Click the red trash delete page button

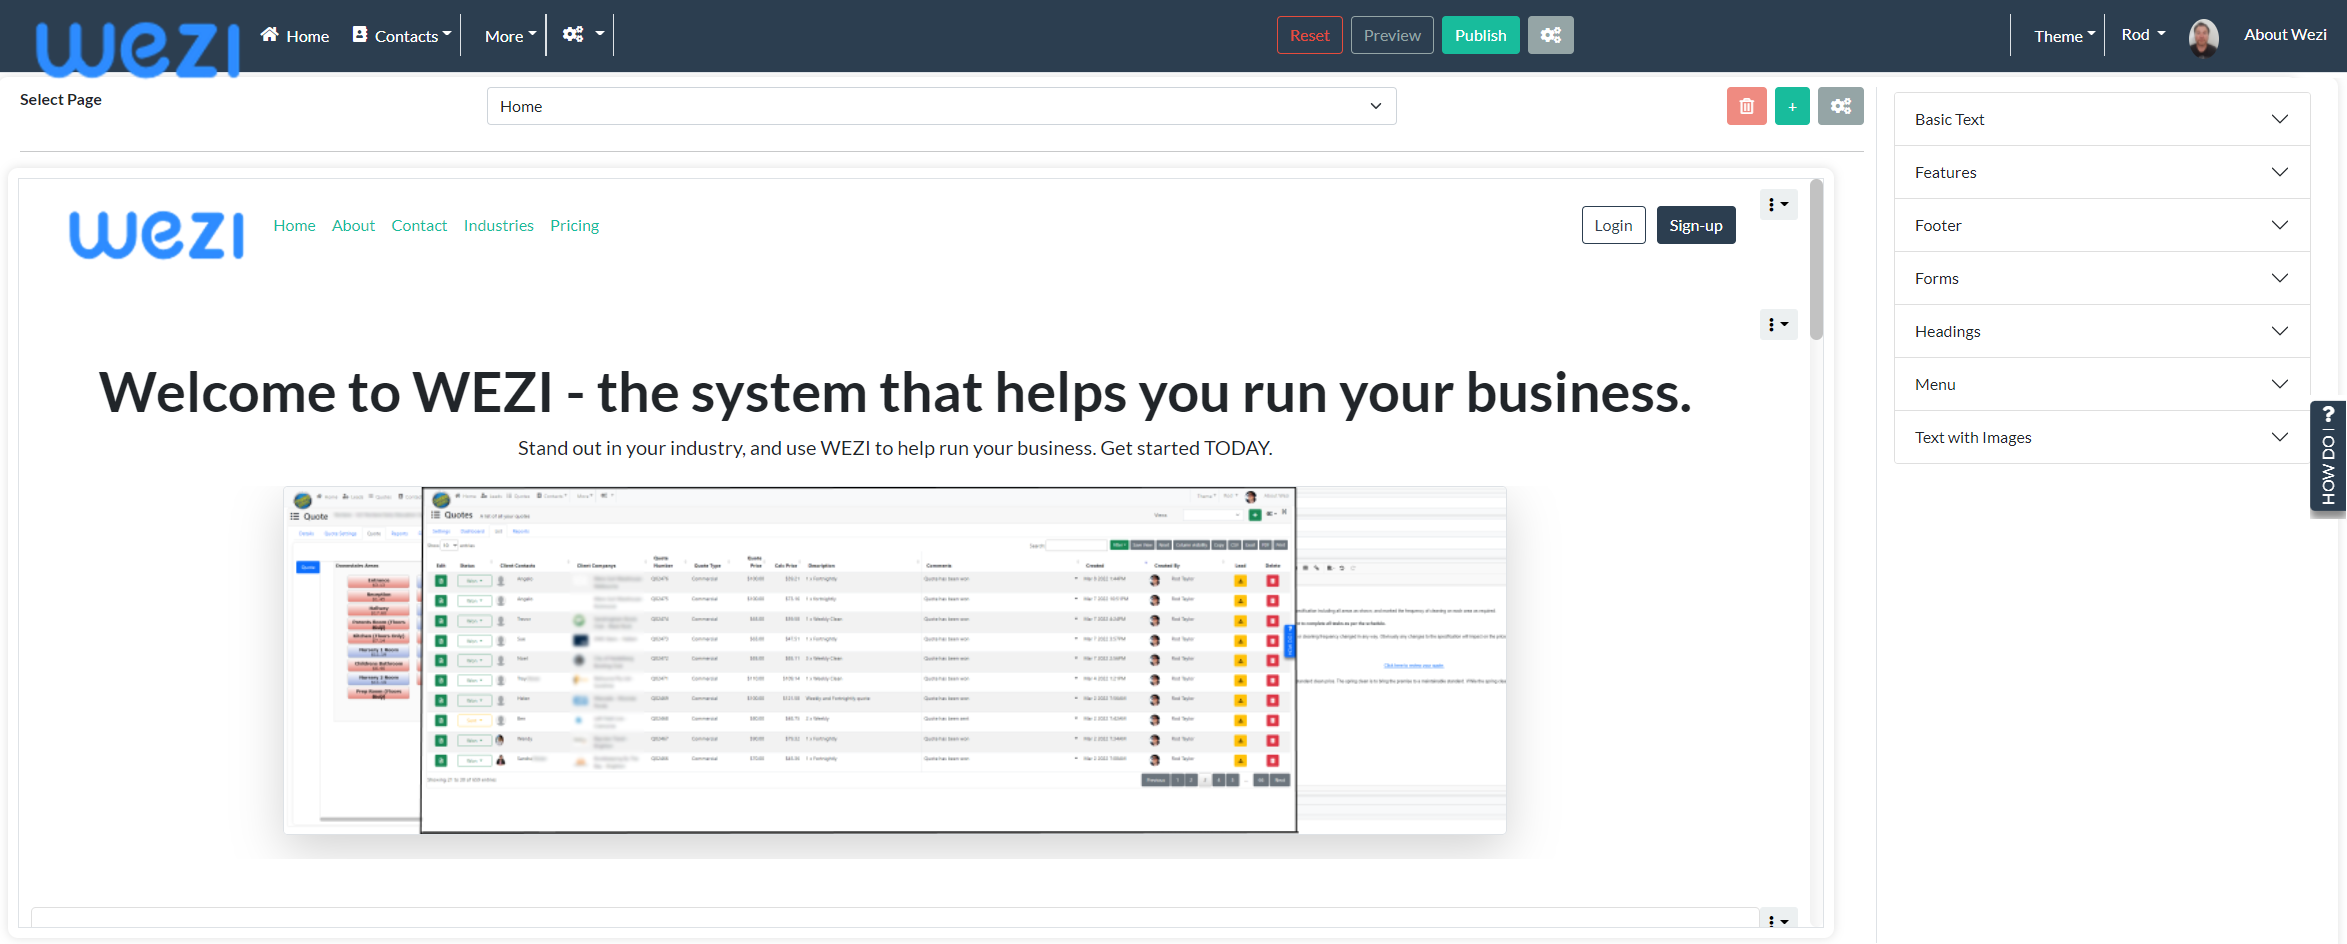[1746, 106]
